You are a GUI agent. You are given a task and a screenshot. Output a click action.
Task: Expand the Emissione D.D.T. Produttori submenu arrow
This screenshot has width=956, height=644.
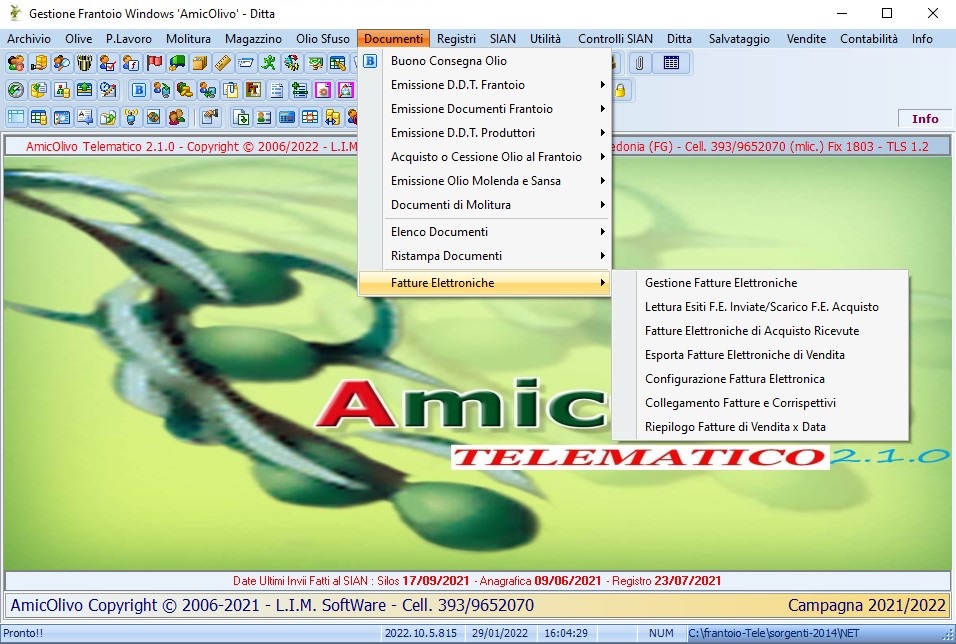602,133
